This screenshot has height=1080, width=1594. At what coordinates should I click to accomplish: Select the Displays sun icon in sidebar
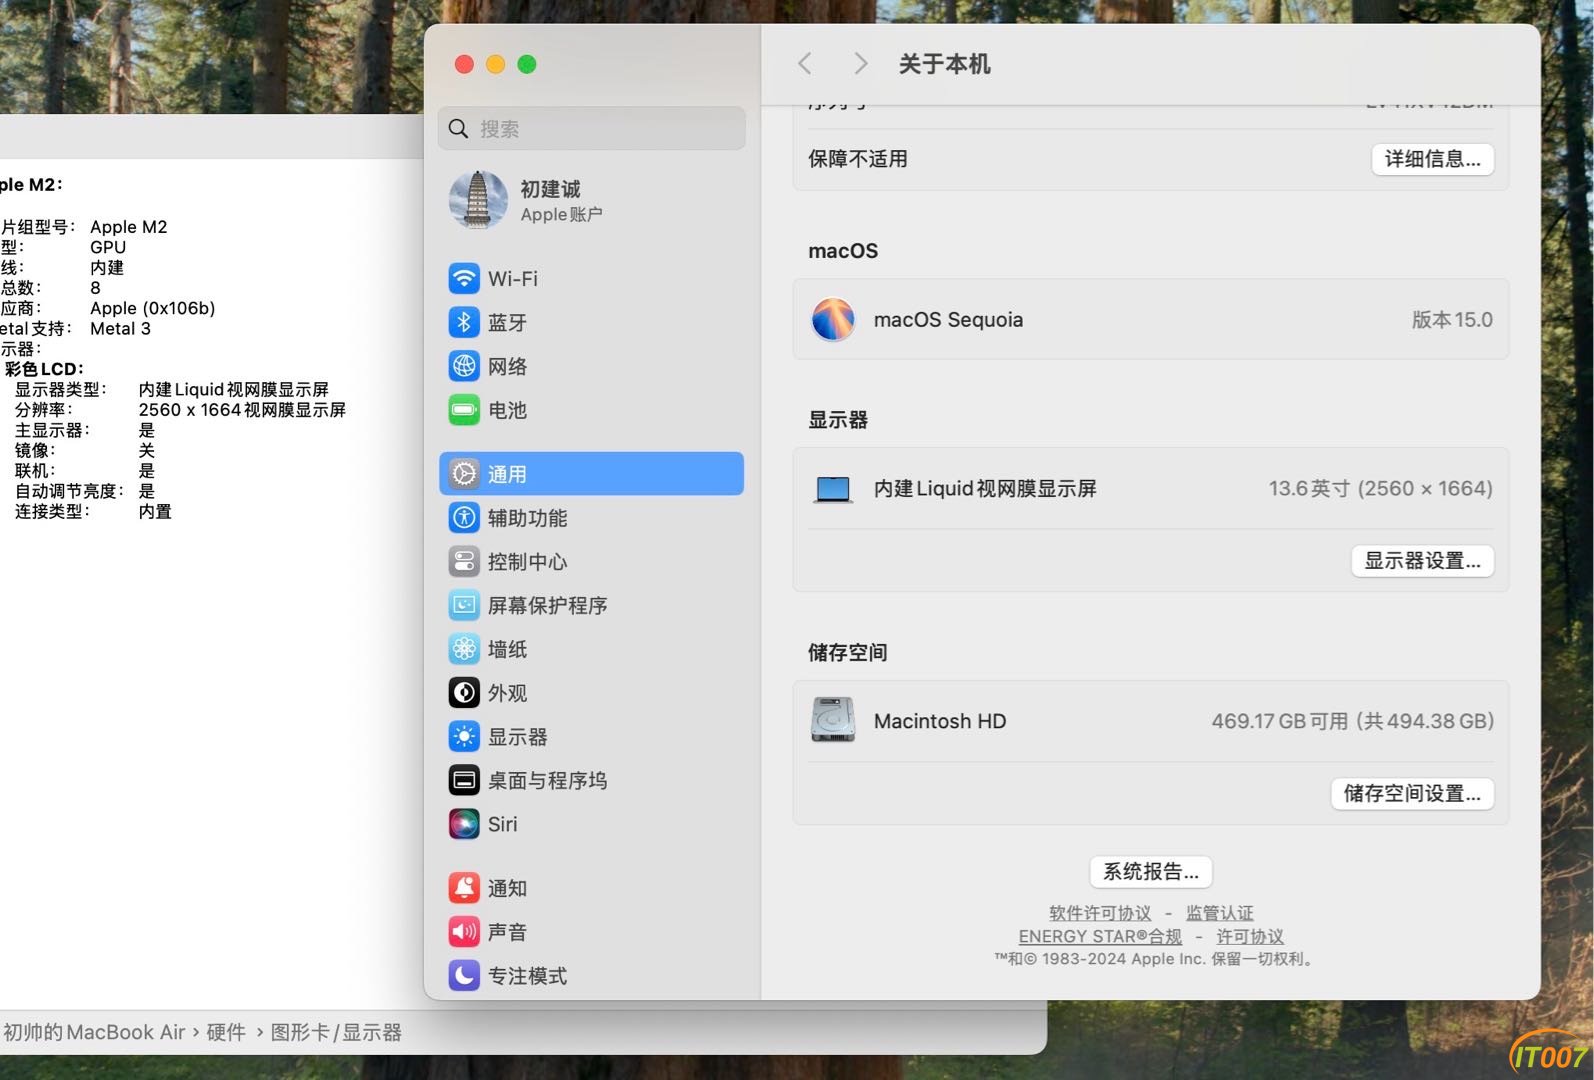click(464, 737)
